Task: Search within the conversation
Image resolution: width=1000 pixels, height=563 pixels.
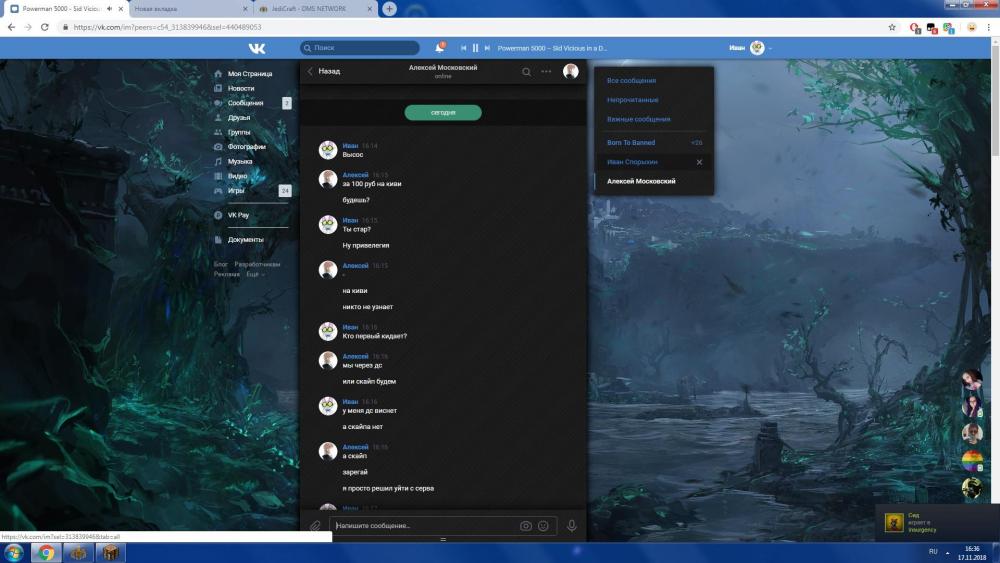Action: click(526, 72)
